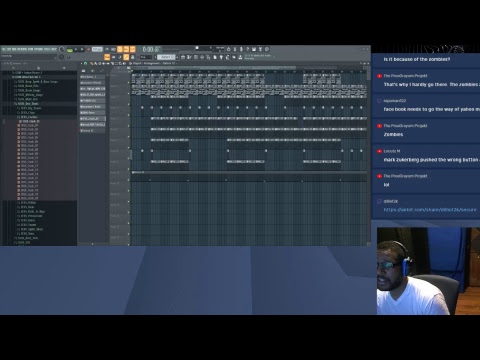Image resolution: width=480 pixels, height=360 pixels.
Task: Select the playlist Slice tool
Action: tap(112, 63)
